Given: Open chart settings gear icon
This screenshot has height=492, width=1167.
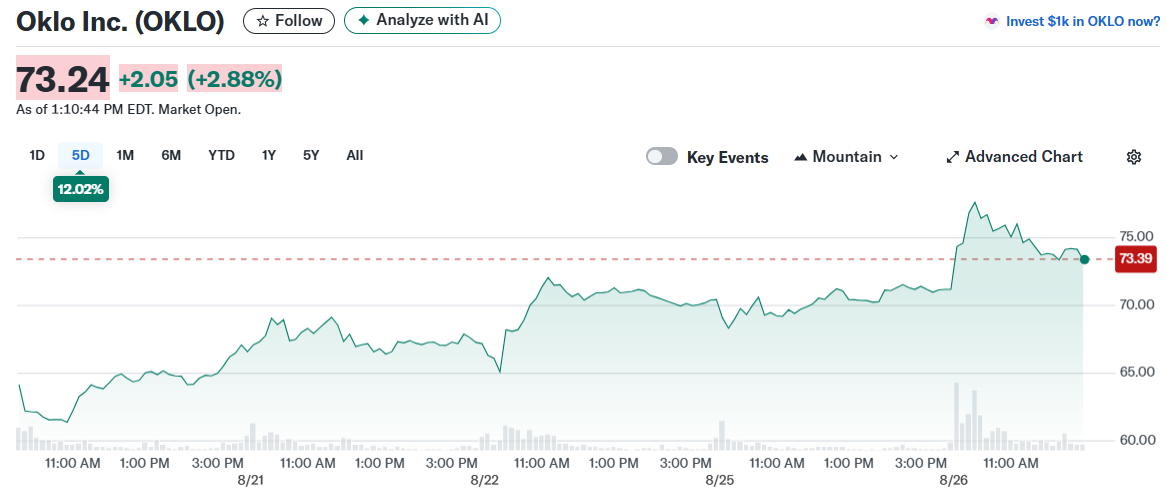Looking at the screenshot, I should tap(1134, 157).
